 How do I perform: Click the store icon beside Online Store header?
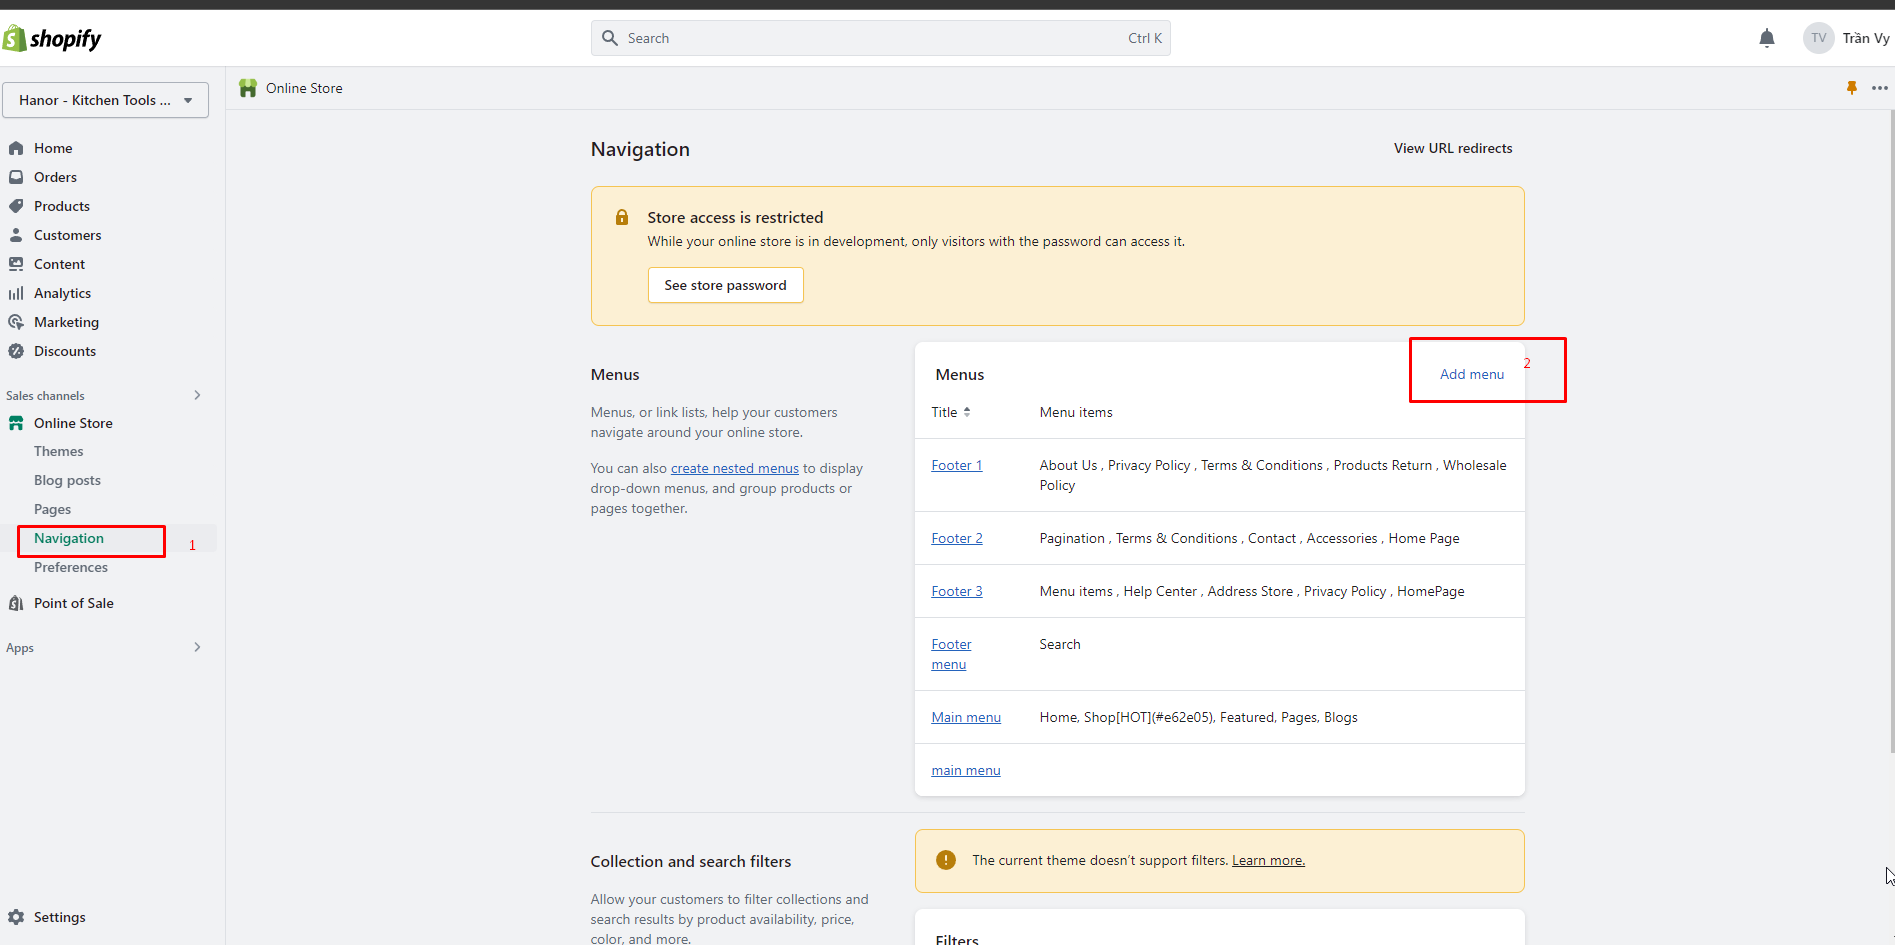coord(248,88)
